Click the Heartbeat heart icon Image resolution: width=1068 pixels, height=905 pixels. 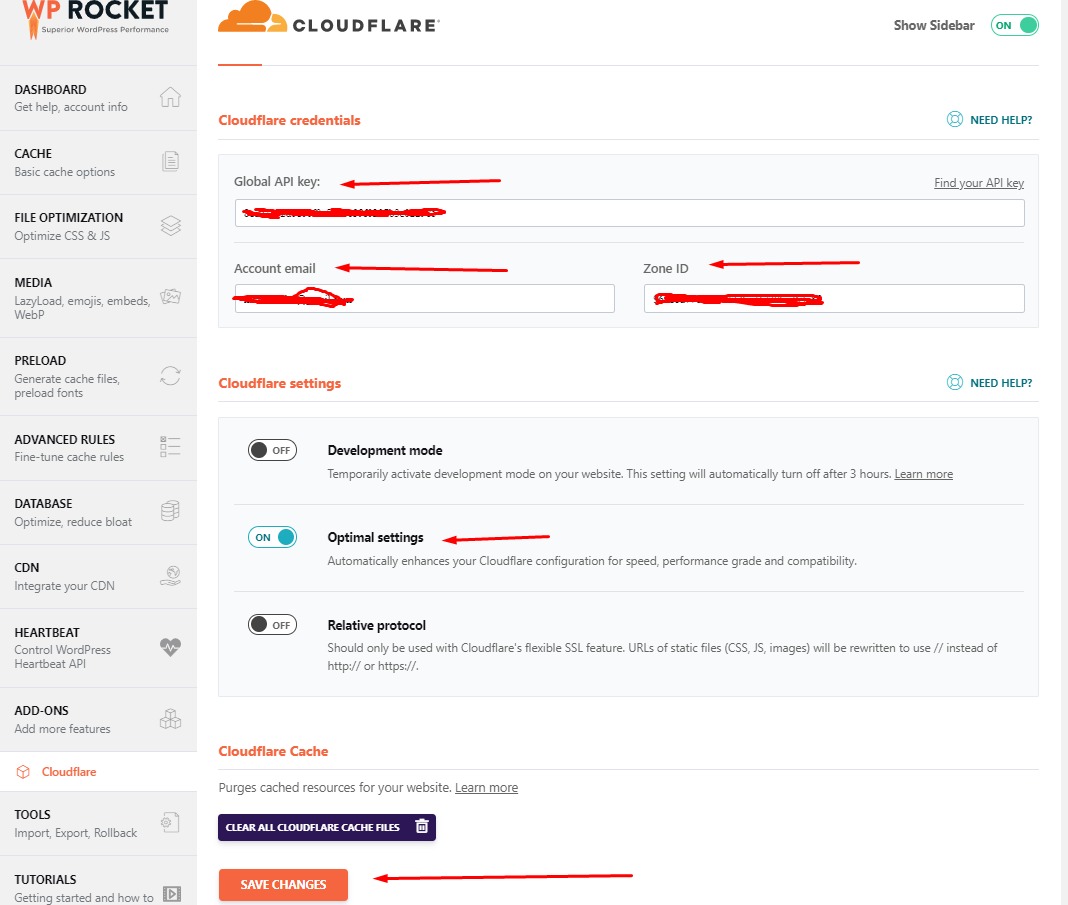click(170, 647)
